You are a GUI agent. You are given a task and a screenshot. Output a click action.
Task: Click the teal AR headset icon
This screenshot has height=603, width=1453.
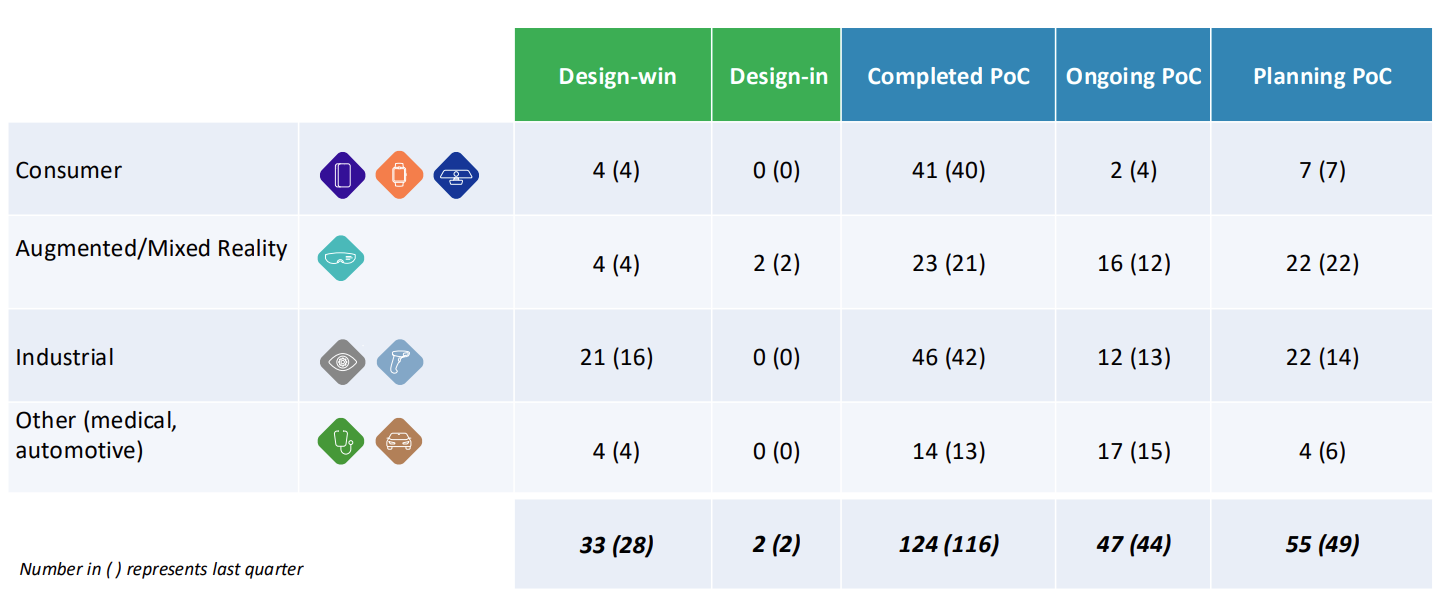[341, 257]
